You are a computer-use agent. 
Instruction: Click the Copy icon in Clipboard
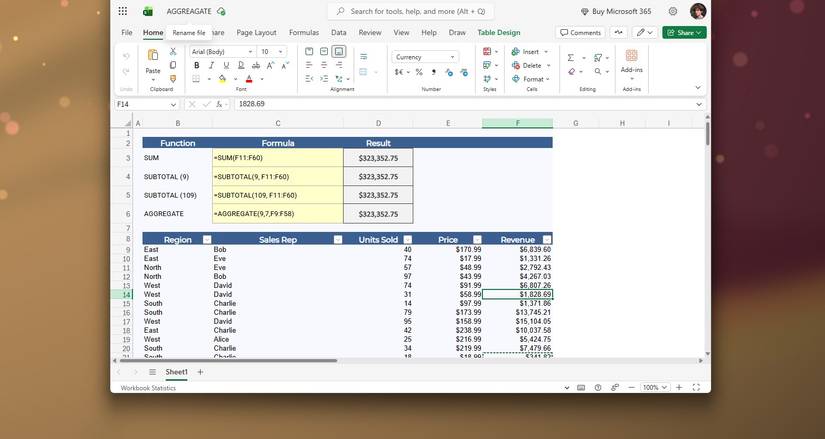(173, 65)
